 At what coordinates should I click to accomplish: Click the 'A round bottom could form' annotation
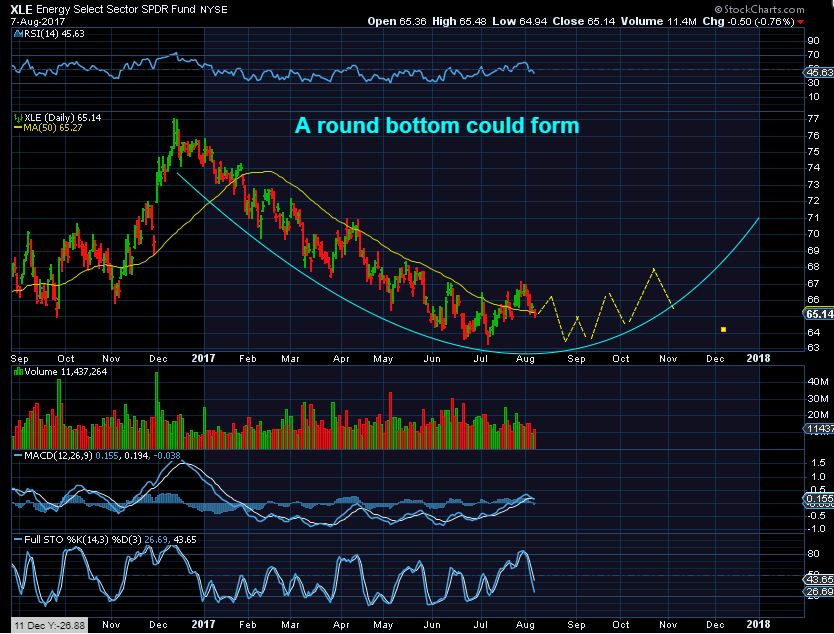click(437, 126)
